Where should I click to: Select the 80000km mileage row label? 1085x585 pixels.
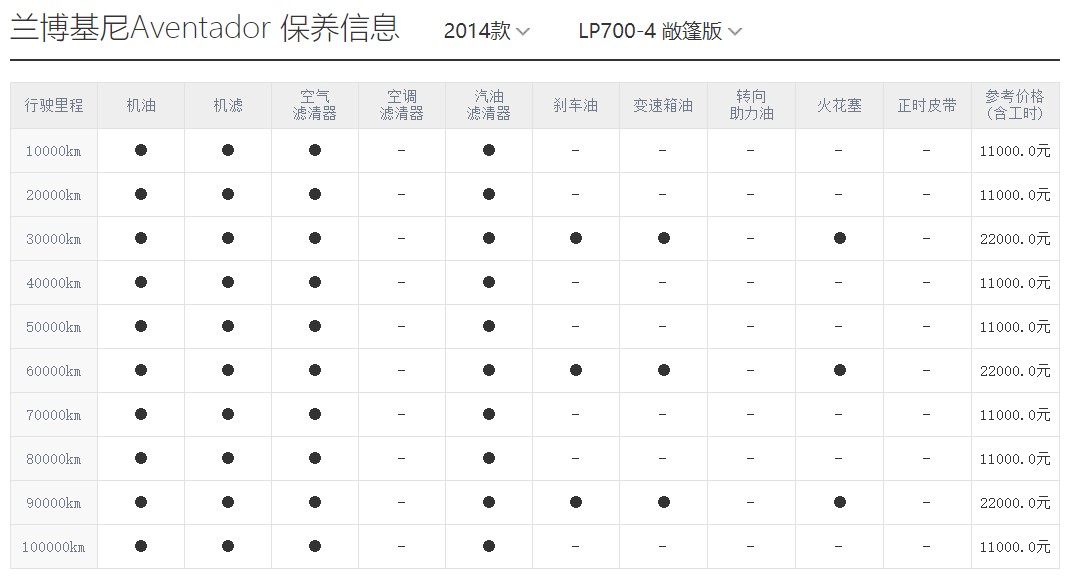pos(54,459)
